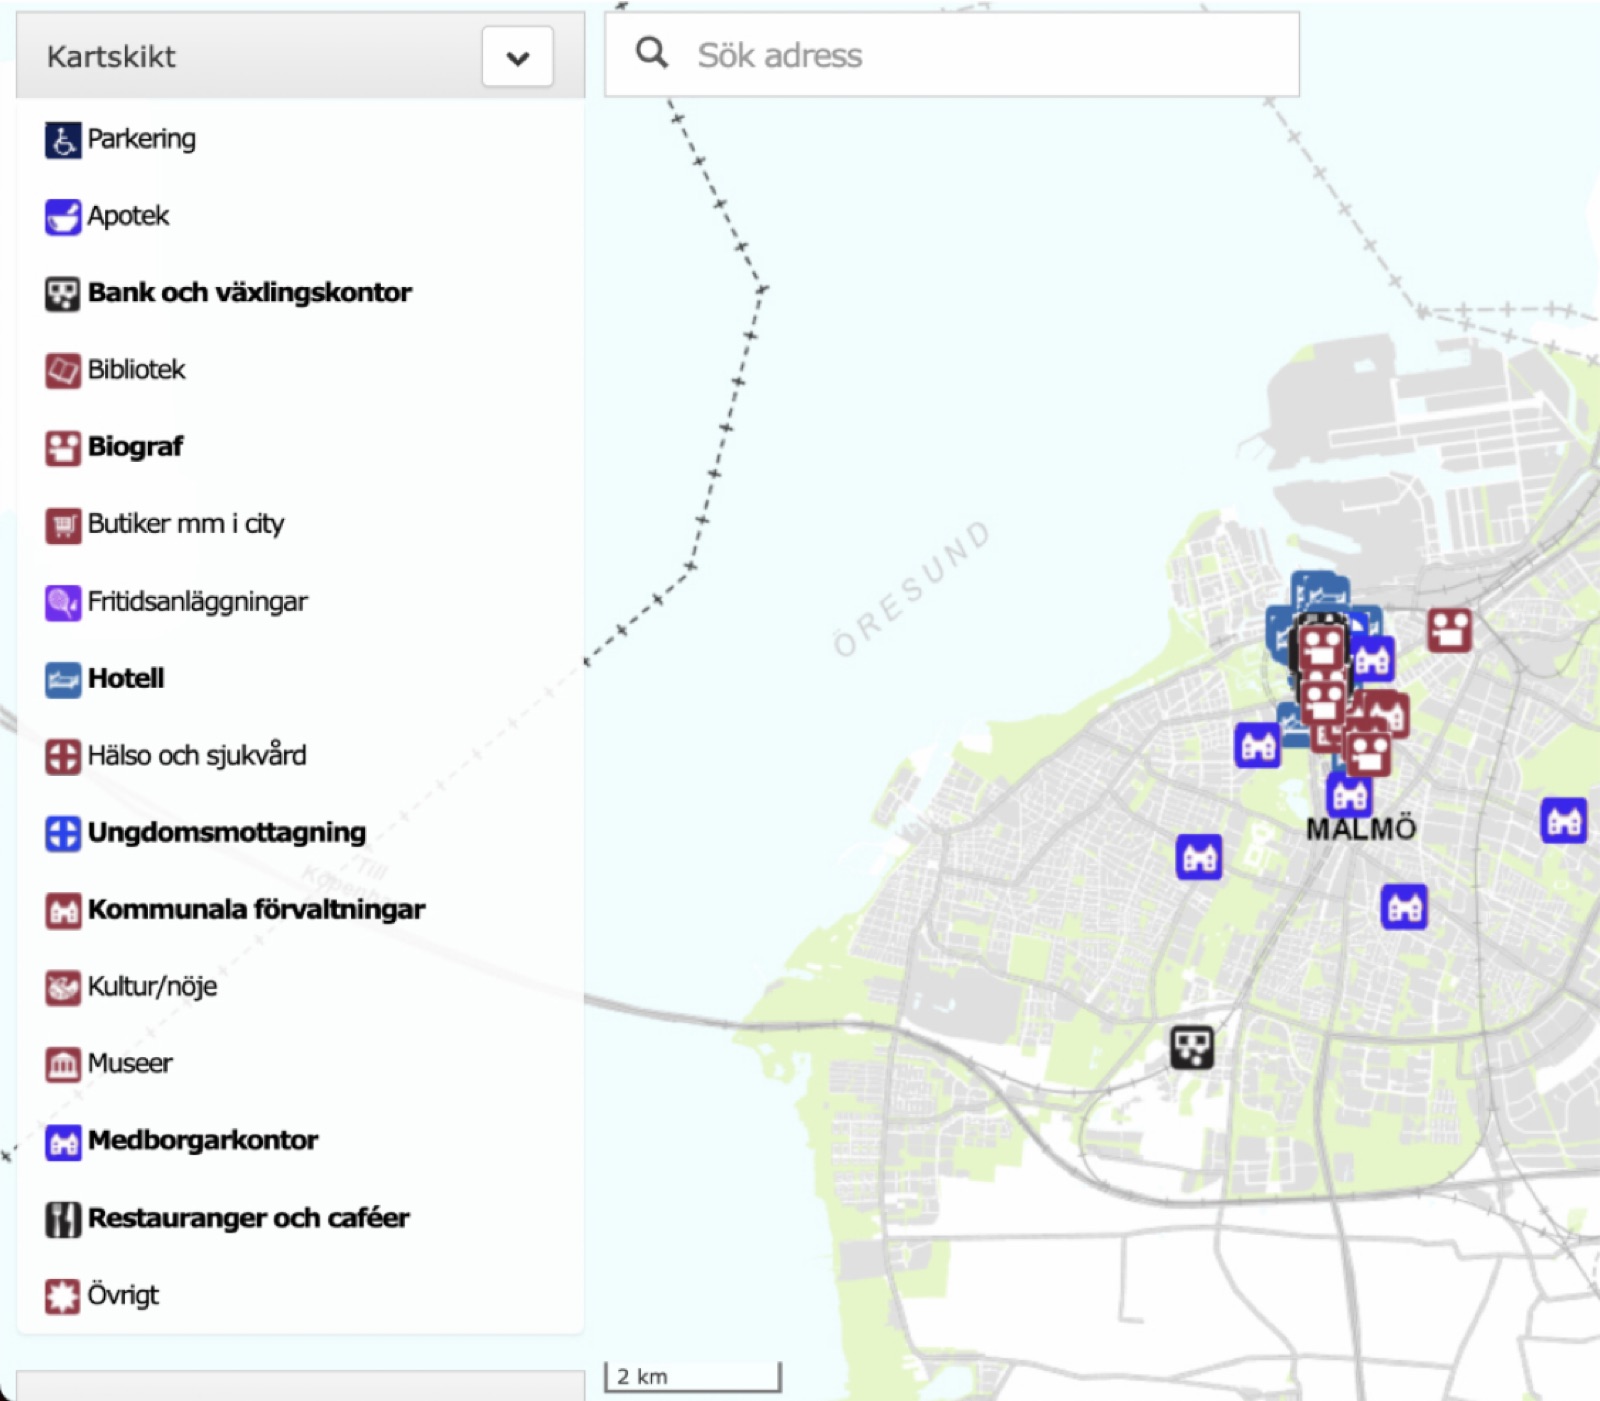Click the Museer building icon

point(62,1065)
